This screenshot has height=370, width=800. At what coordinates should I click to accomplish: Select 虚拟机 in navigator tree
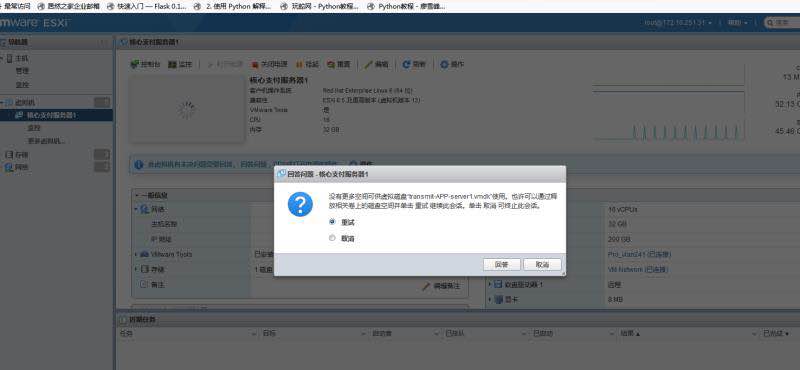pyautogui.click(x=25, y=103)
